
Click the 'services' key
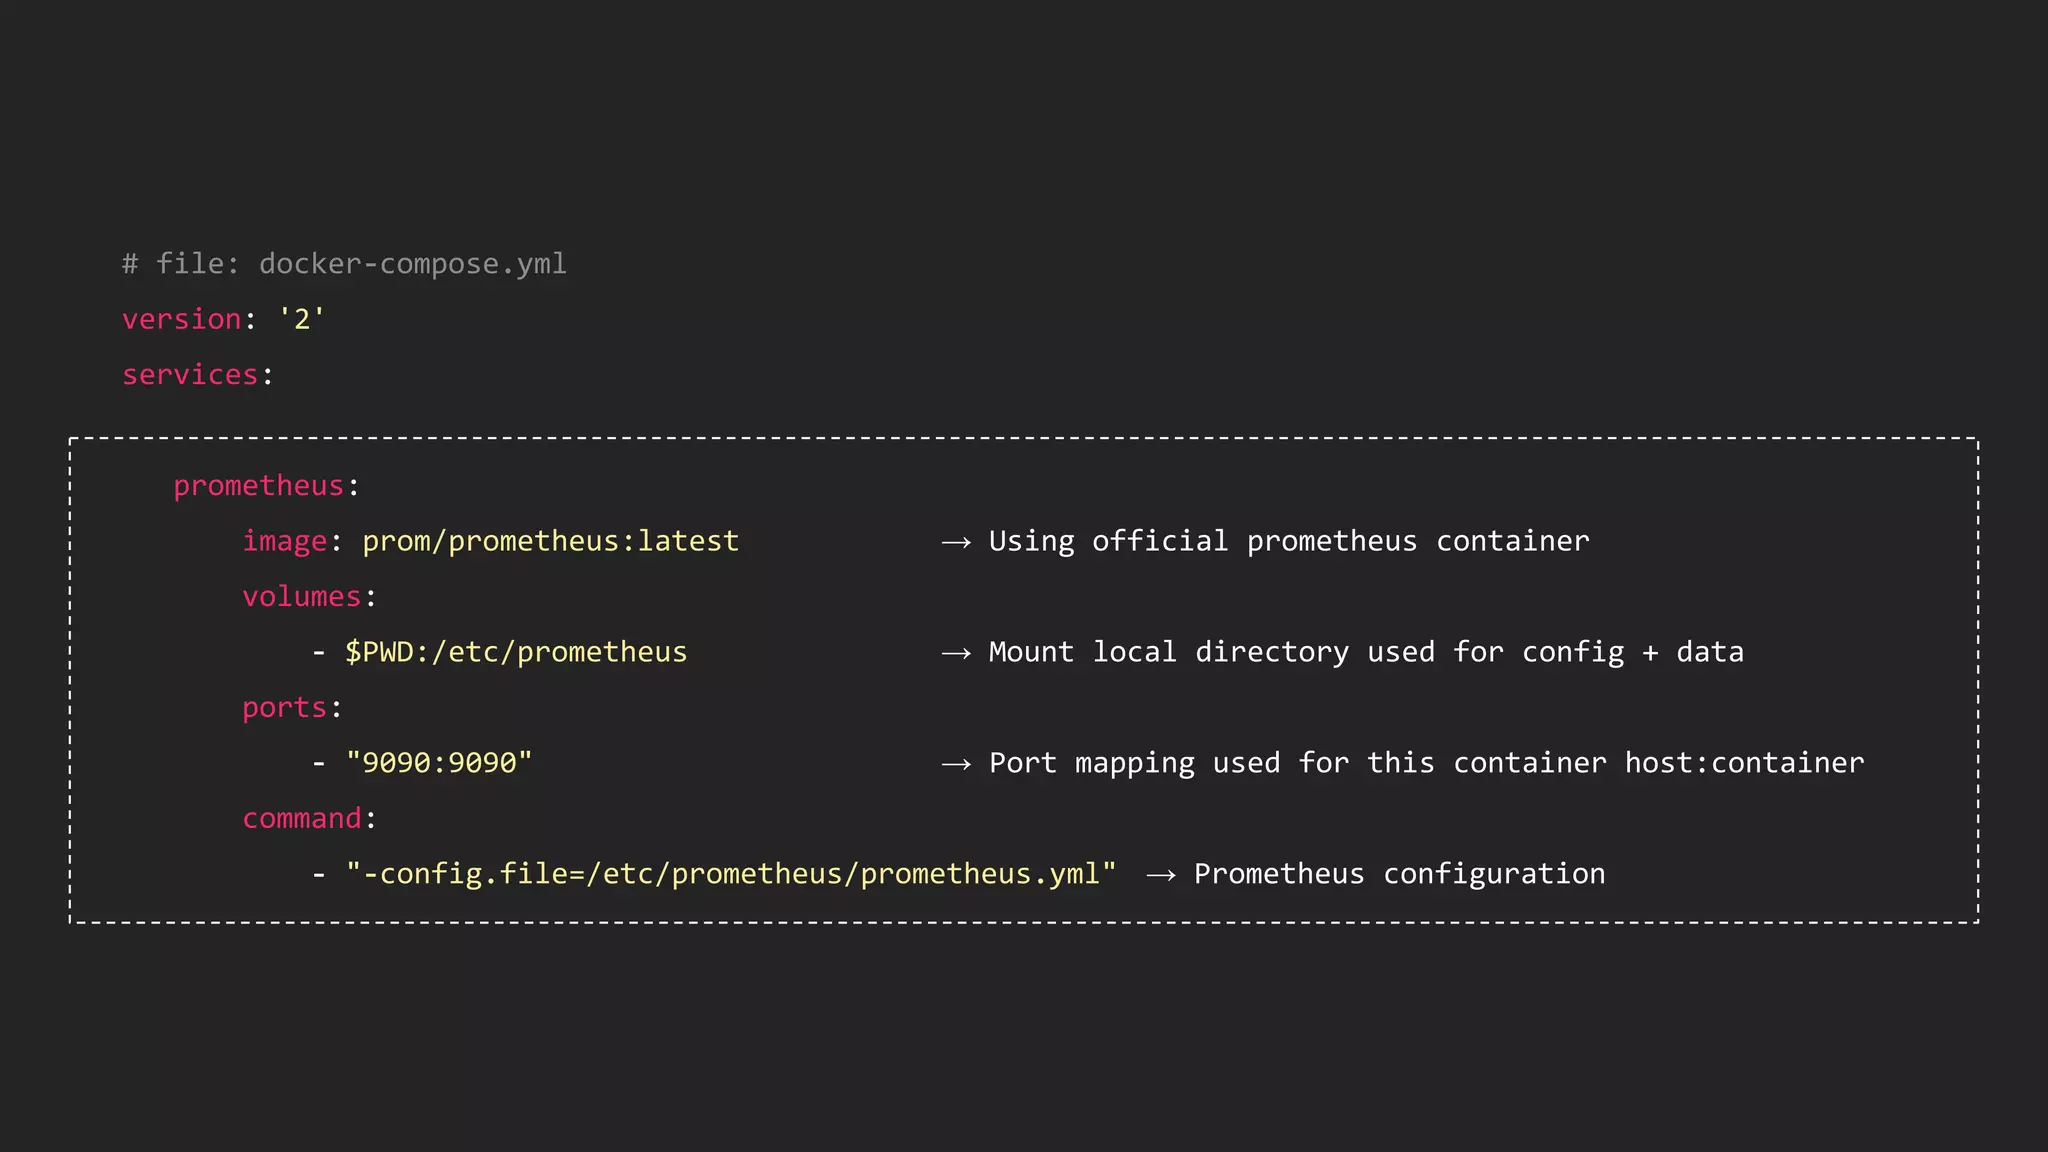point(190,375)
